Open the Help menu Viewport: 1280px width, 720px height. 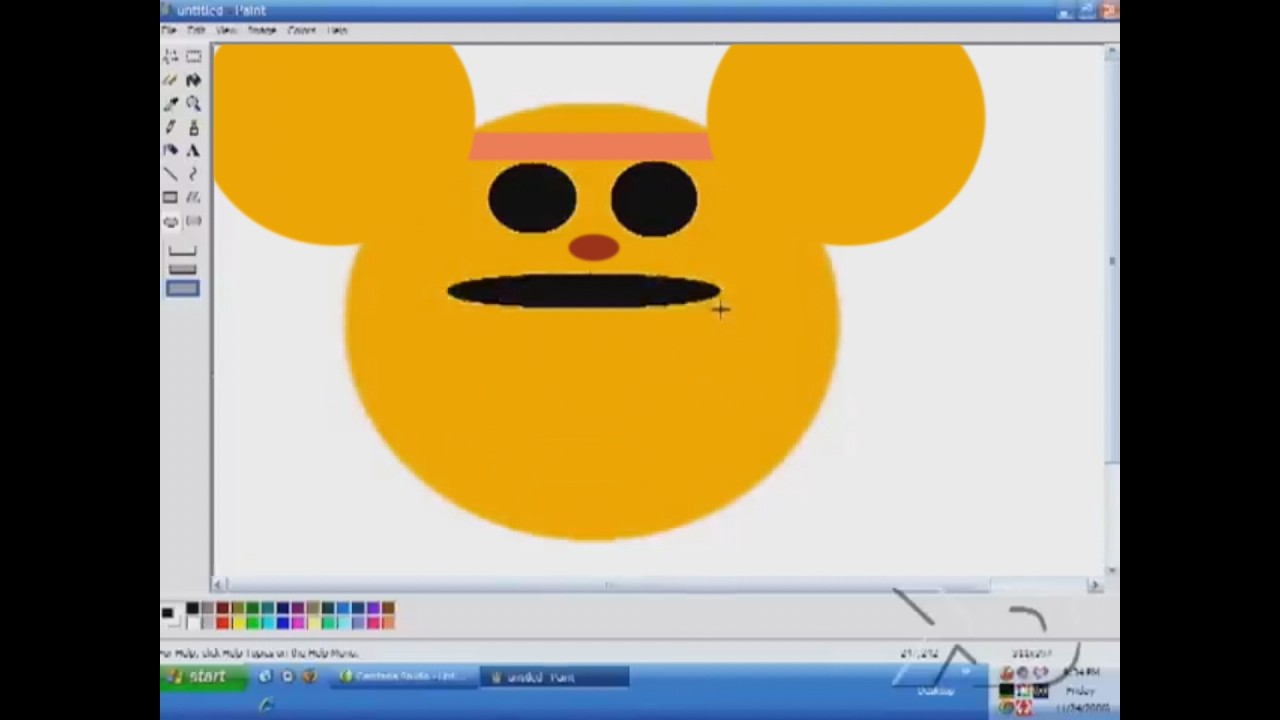[x=337, y=30]
